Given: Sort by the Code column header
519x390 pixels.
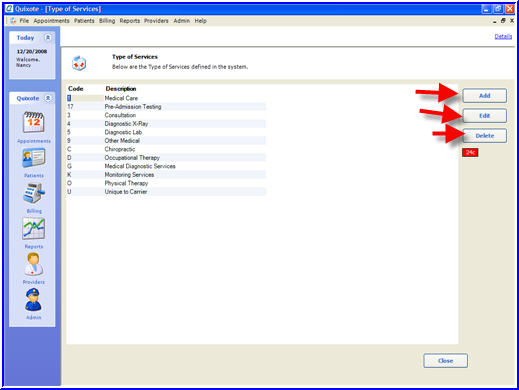Looking at the screenshot, I should [76, 89].
